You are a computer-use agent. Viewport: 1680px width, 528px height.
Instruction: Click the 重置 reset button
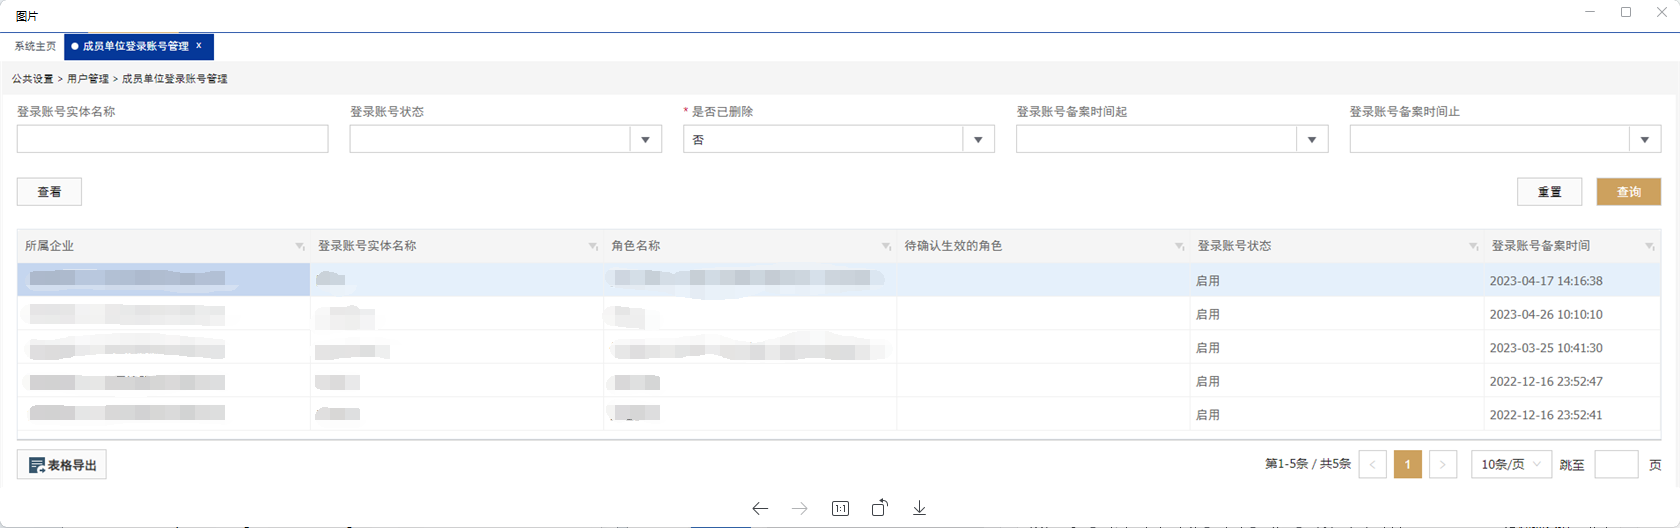pyautogui.click(x=1549, y=192)
